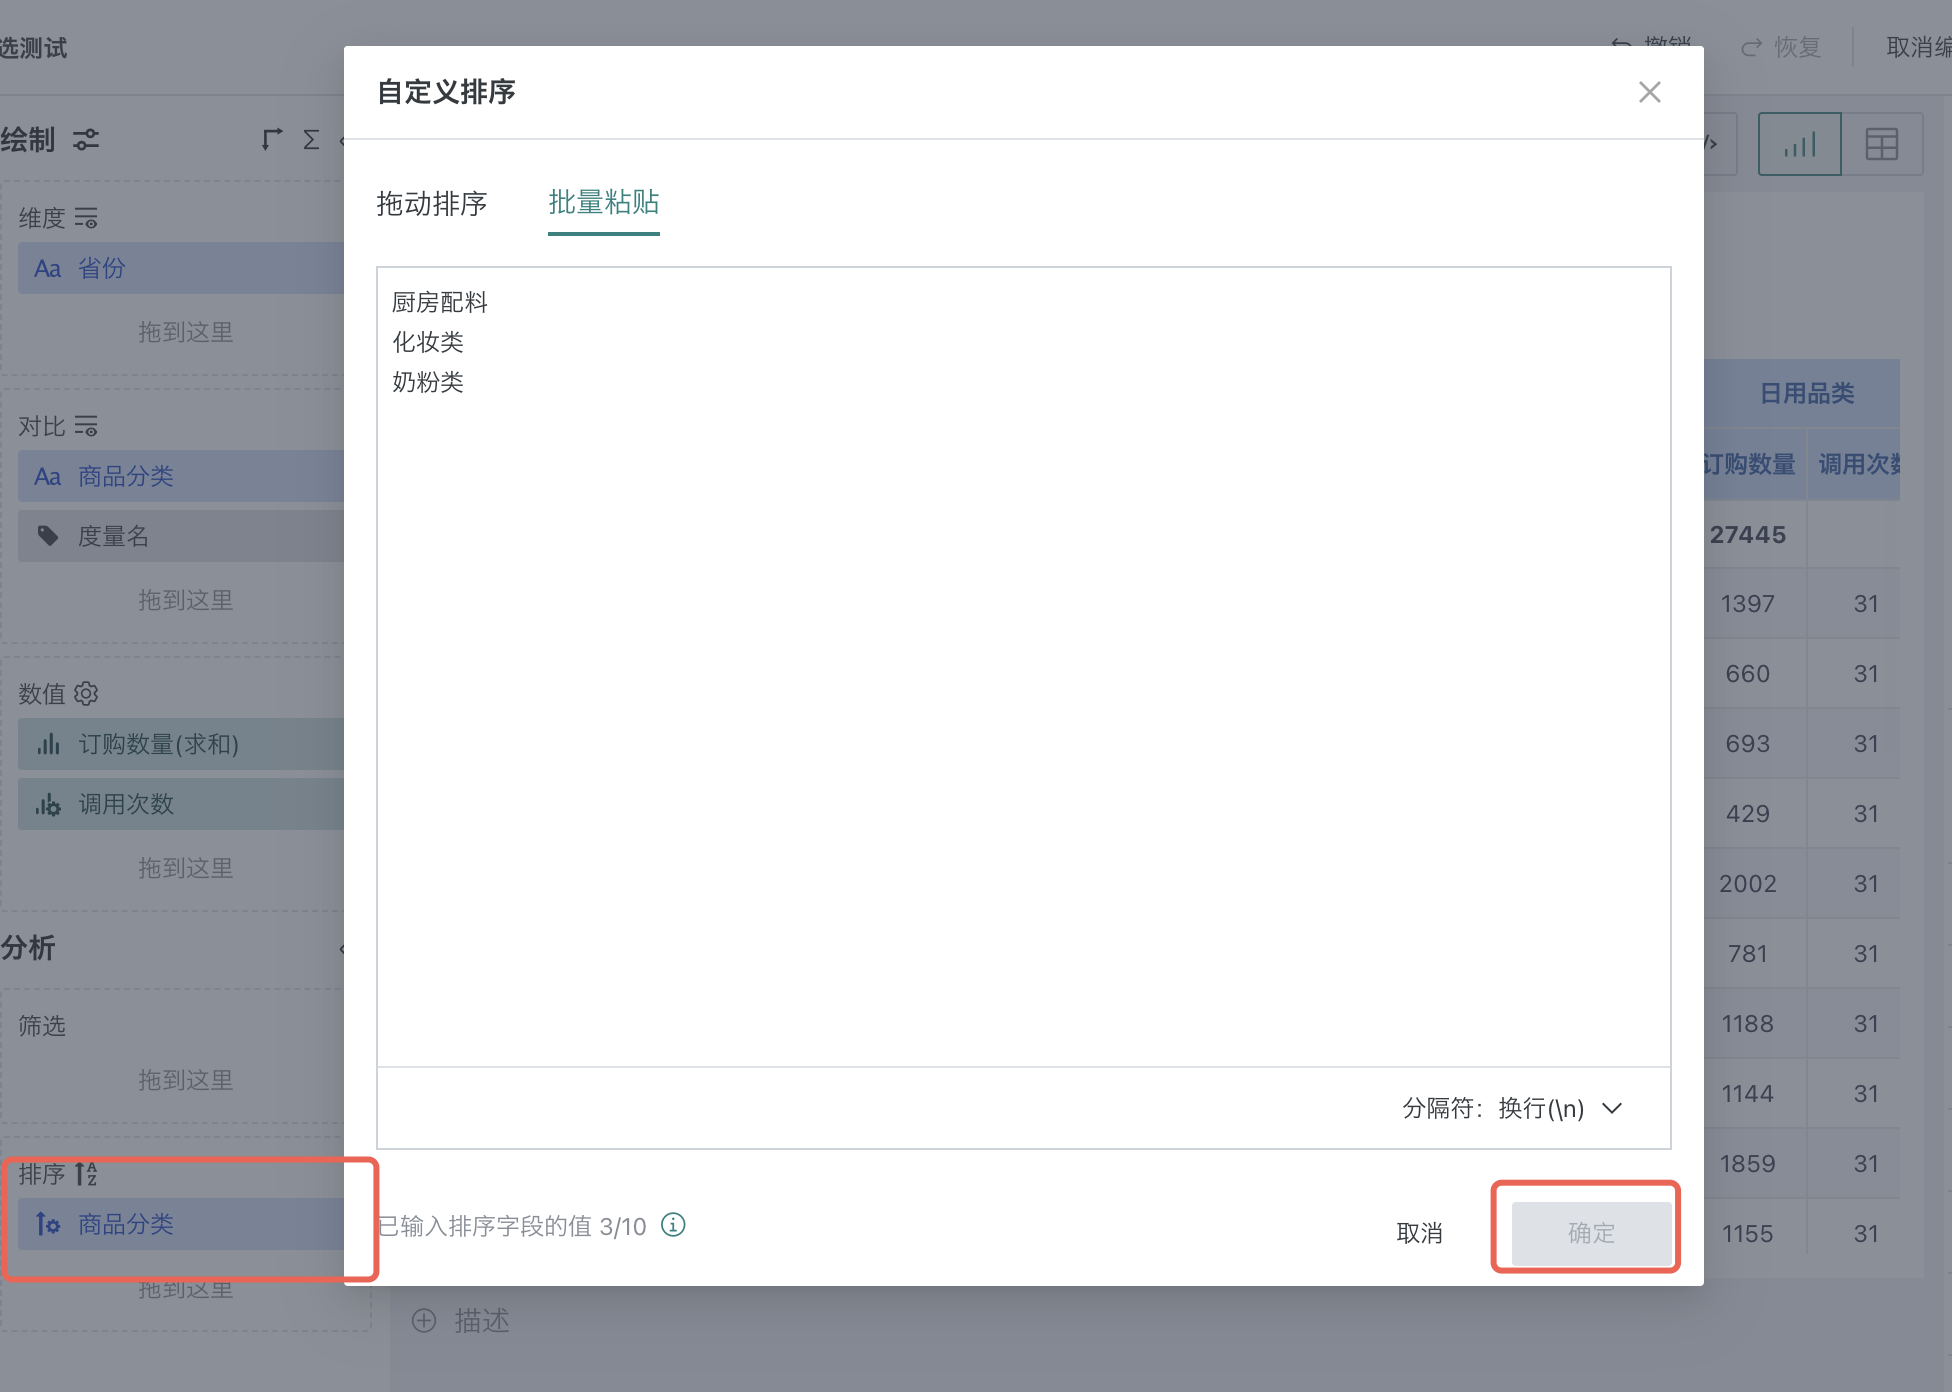This screenshot has width=1952, height=1392.
Task: Click the filter icon next to 对比
Action: tap(86, 426)
